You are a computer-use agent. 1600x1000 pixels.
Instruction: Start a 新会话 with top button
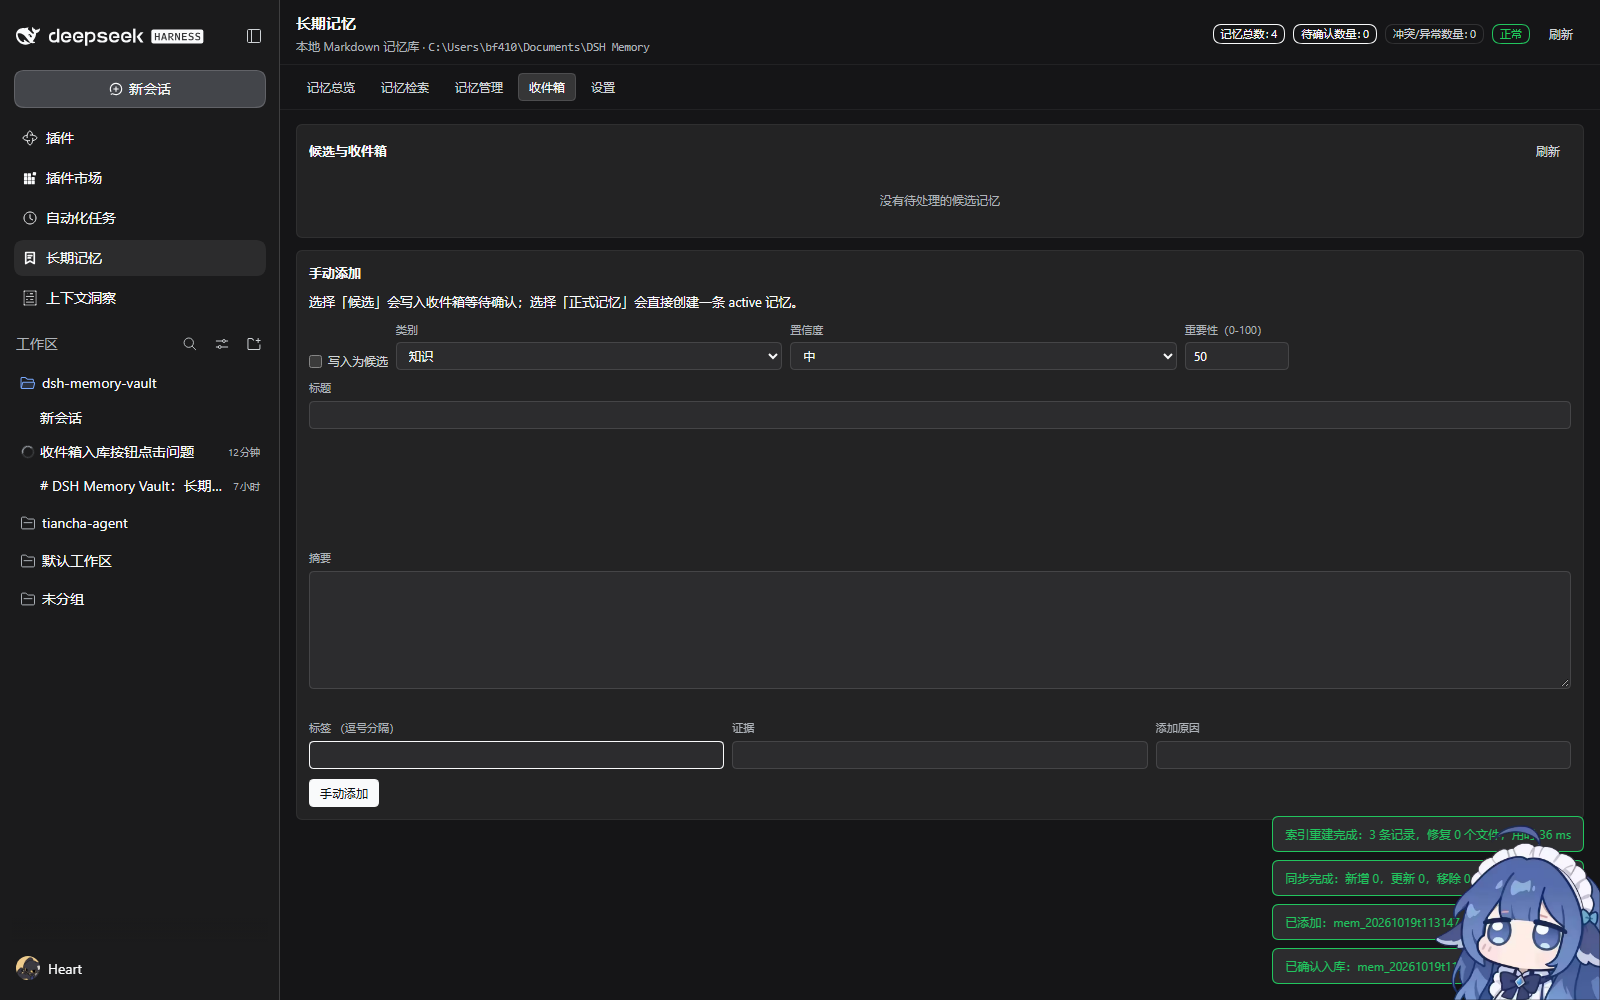coord(140,89)
